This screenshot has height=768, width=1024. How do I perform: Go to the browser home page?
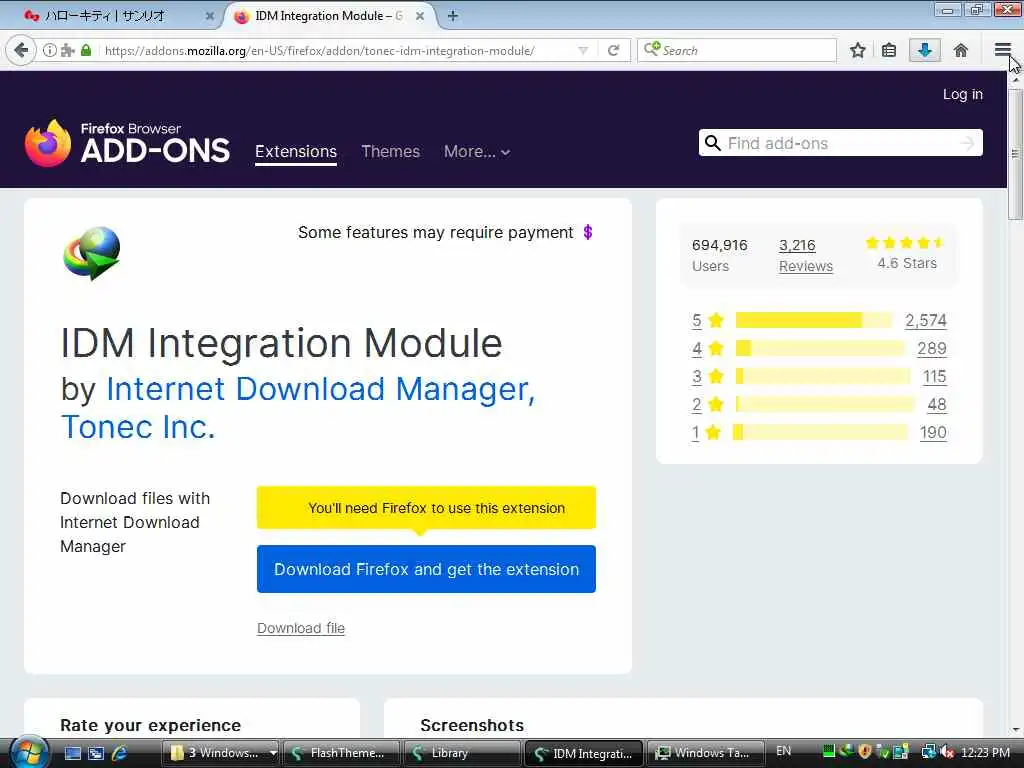tap(961, 50)
